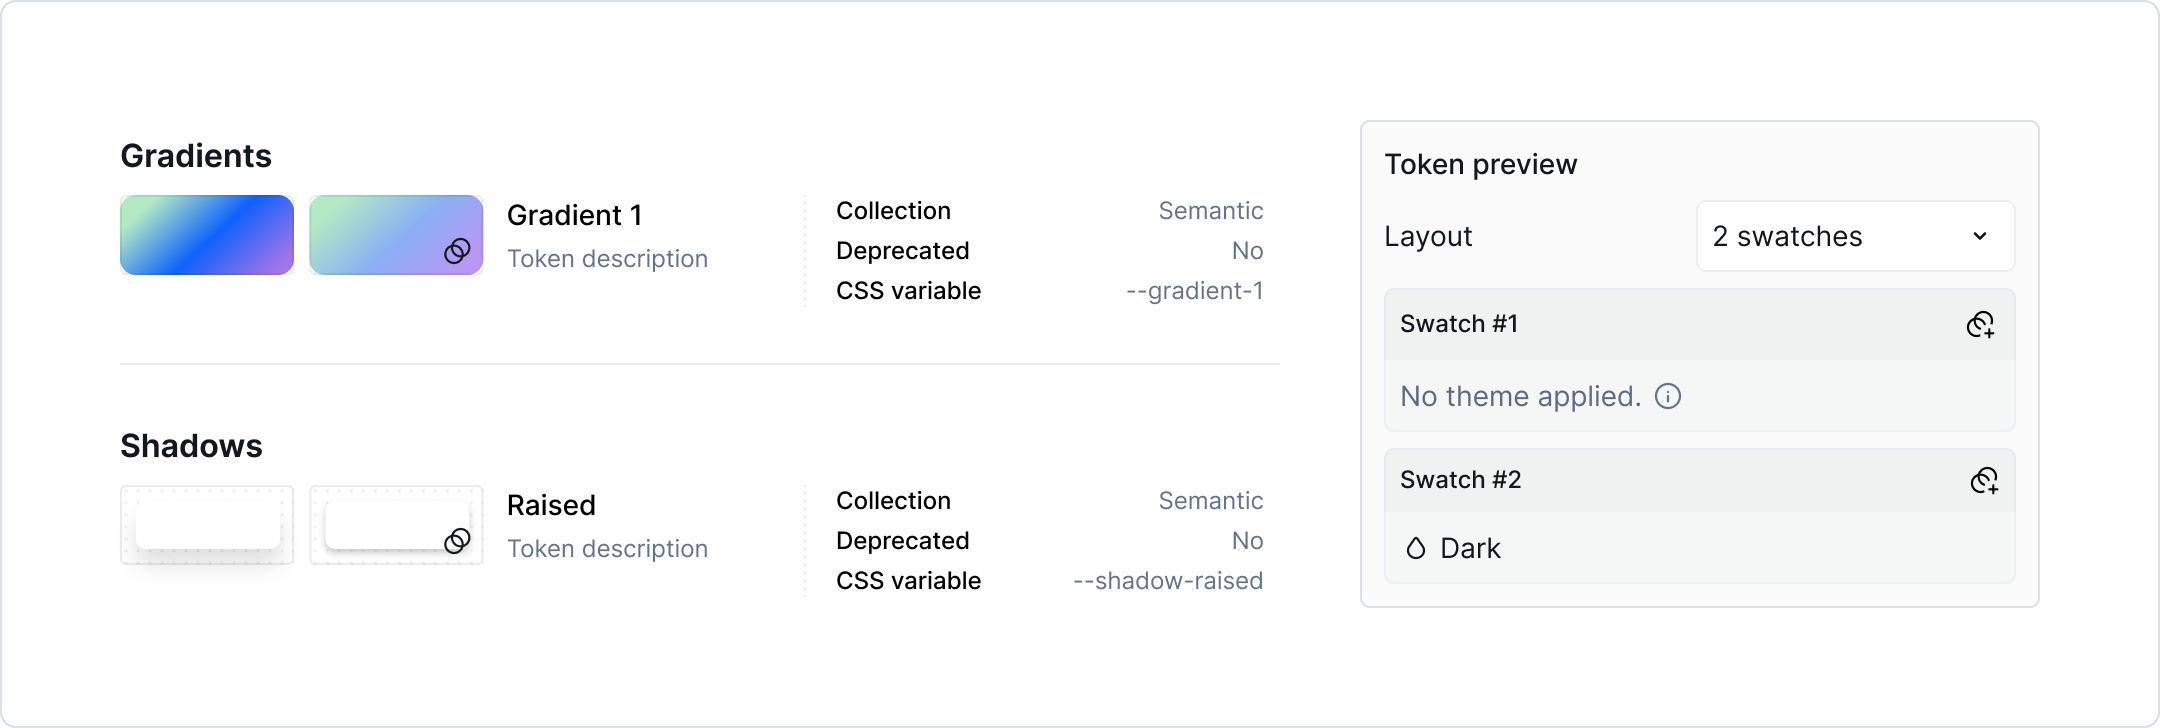Select the Gradients section heading
This screenshot has height=728, width=2160.
(196, 155)
